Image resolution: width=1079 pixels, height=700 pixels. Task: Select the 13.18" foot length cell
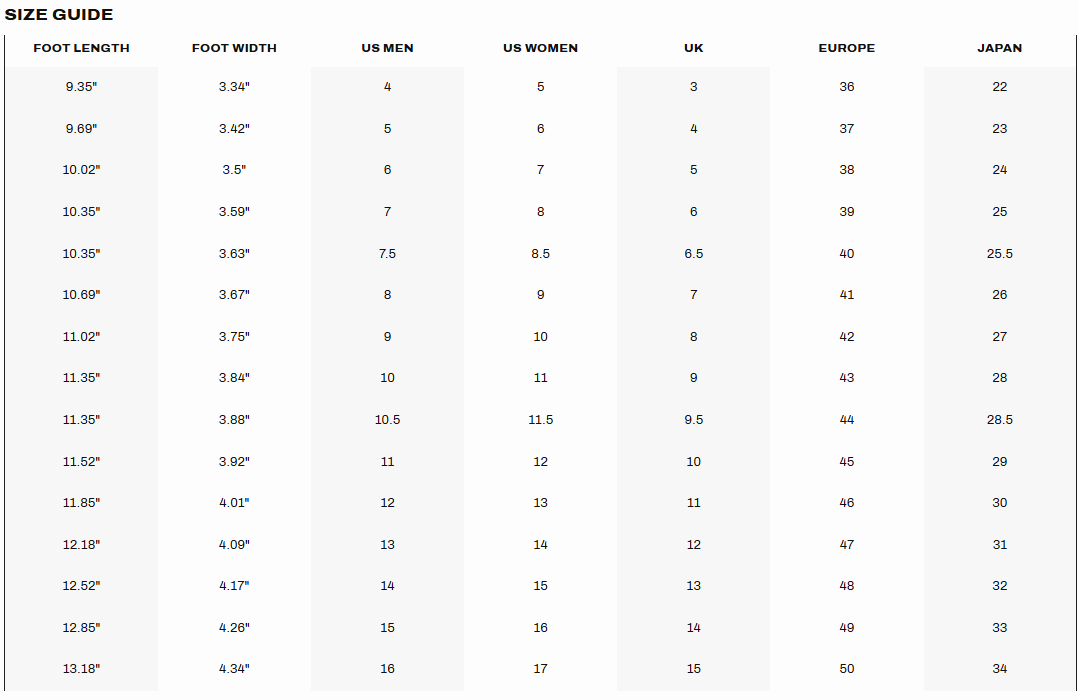[x=81, y=669]
